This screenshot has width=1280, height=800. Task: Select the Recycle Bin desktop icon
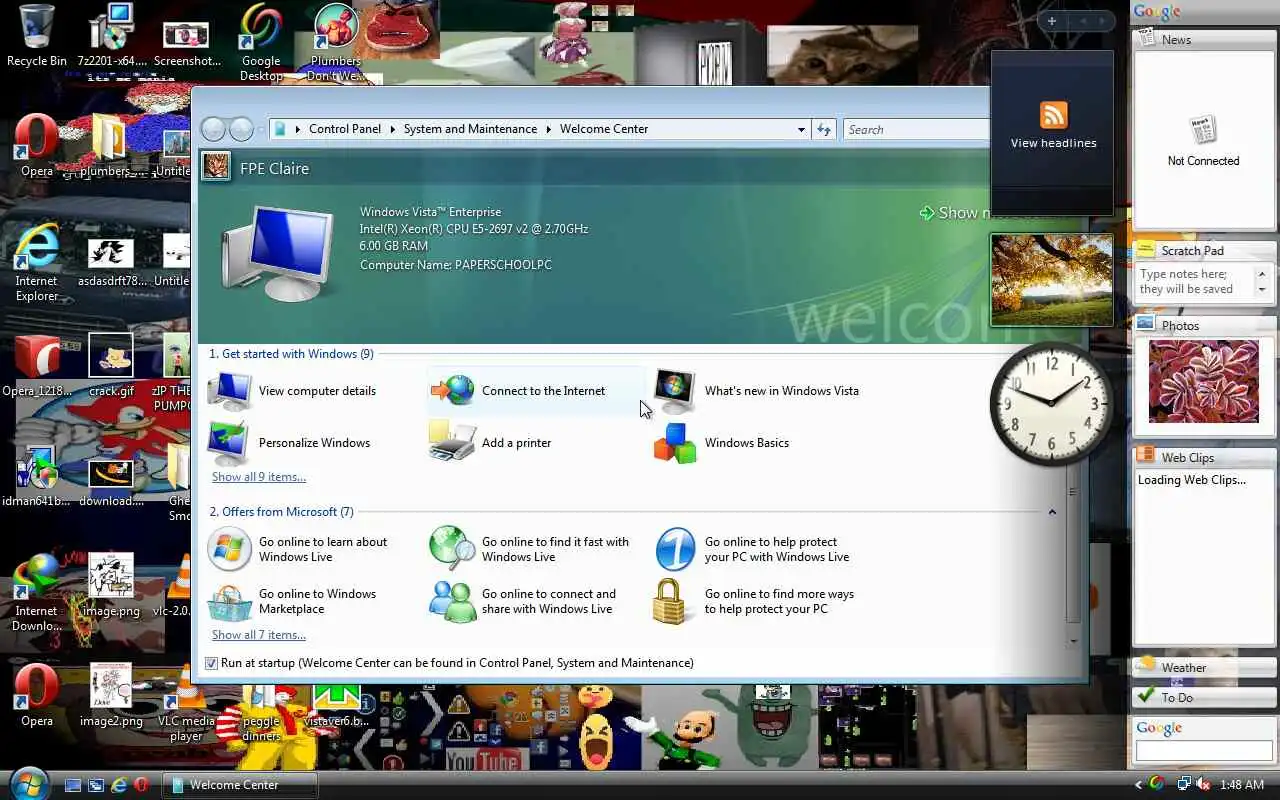37,35
